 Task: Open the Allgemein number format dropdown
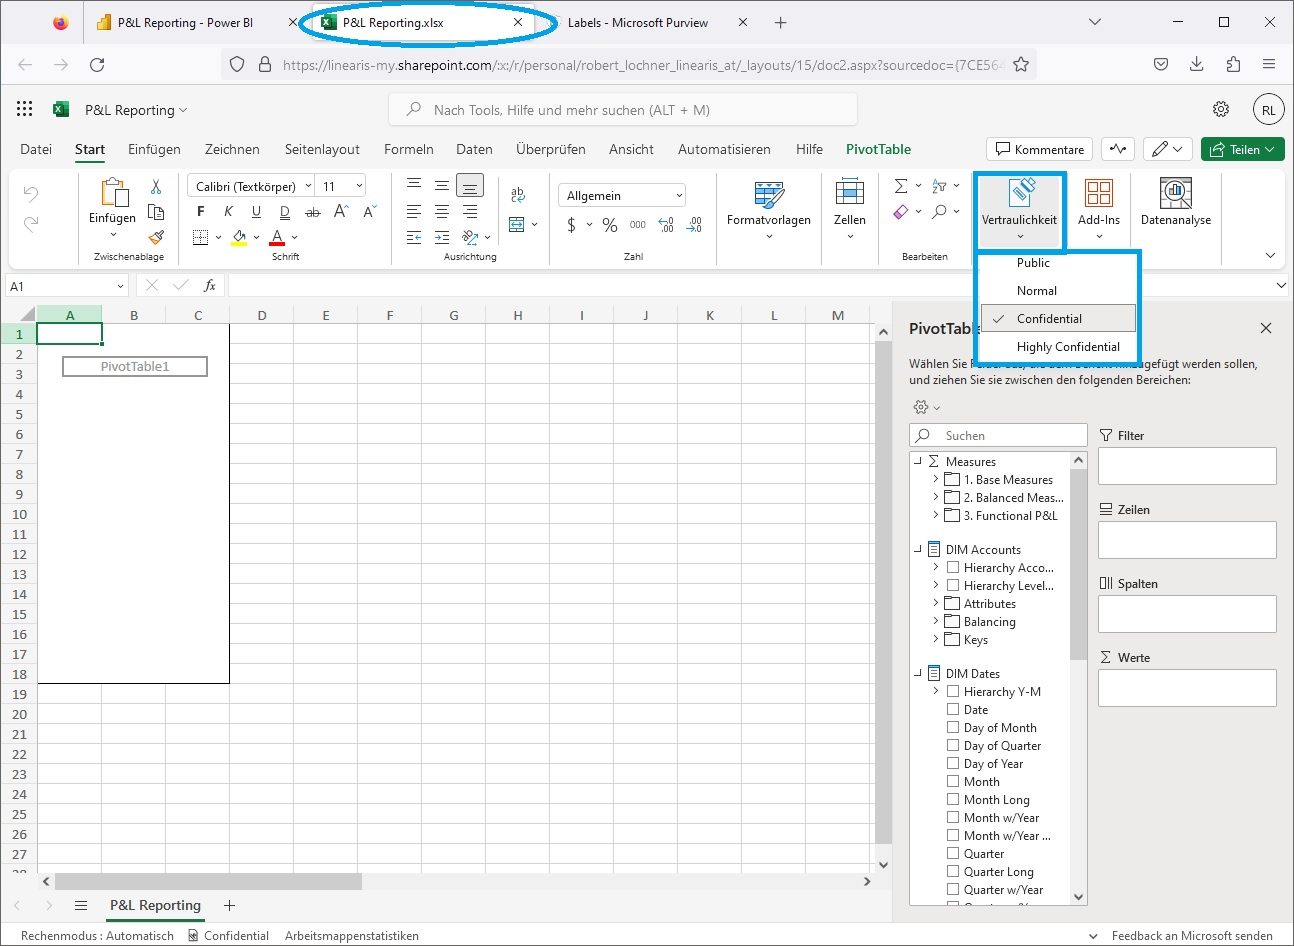click(x=621, y=194)
